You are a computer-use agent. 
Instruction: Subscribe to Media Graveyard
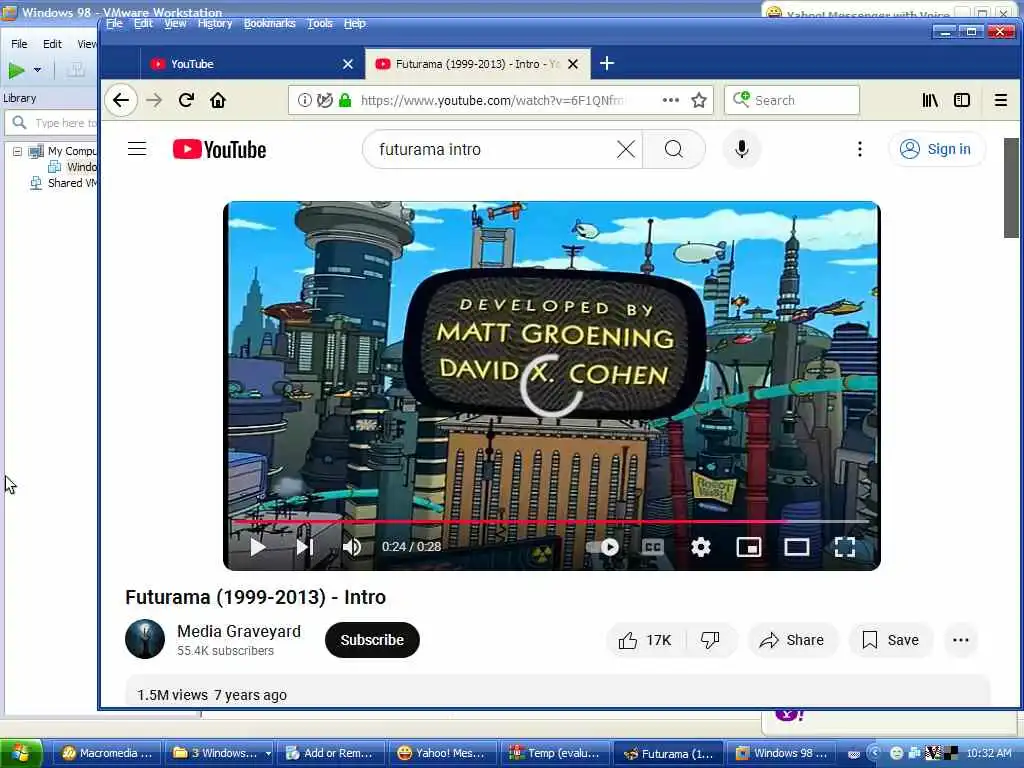[x=372, y=640]
